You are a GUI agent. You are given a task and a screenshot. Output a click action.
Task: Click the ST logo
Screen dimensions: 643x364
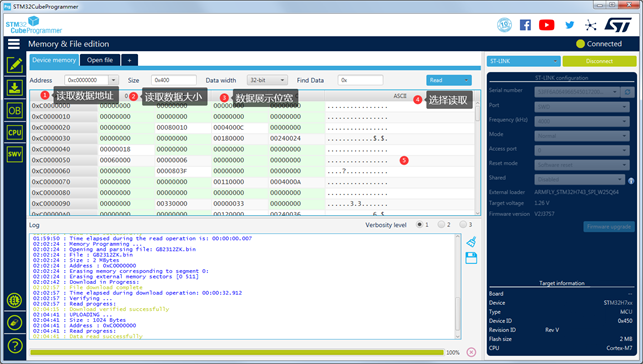tap(618, 25)
